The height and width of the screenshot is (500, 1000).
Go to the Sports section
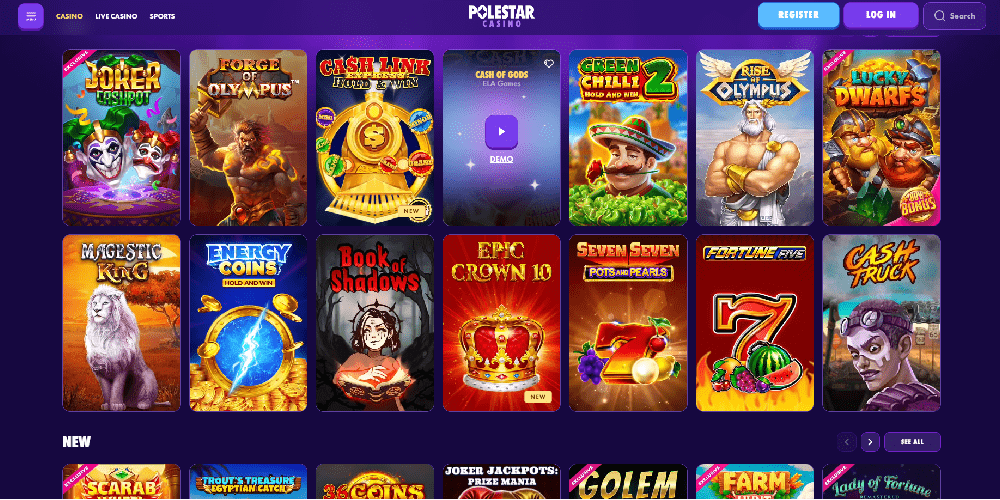coord(162,16)
